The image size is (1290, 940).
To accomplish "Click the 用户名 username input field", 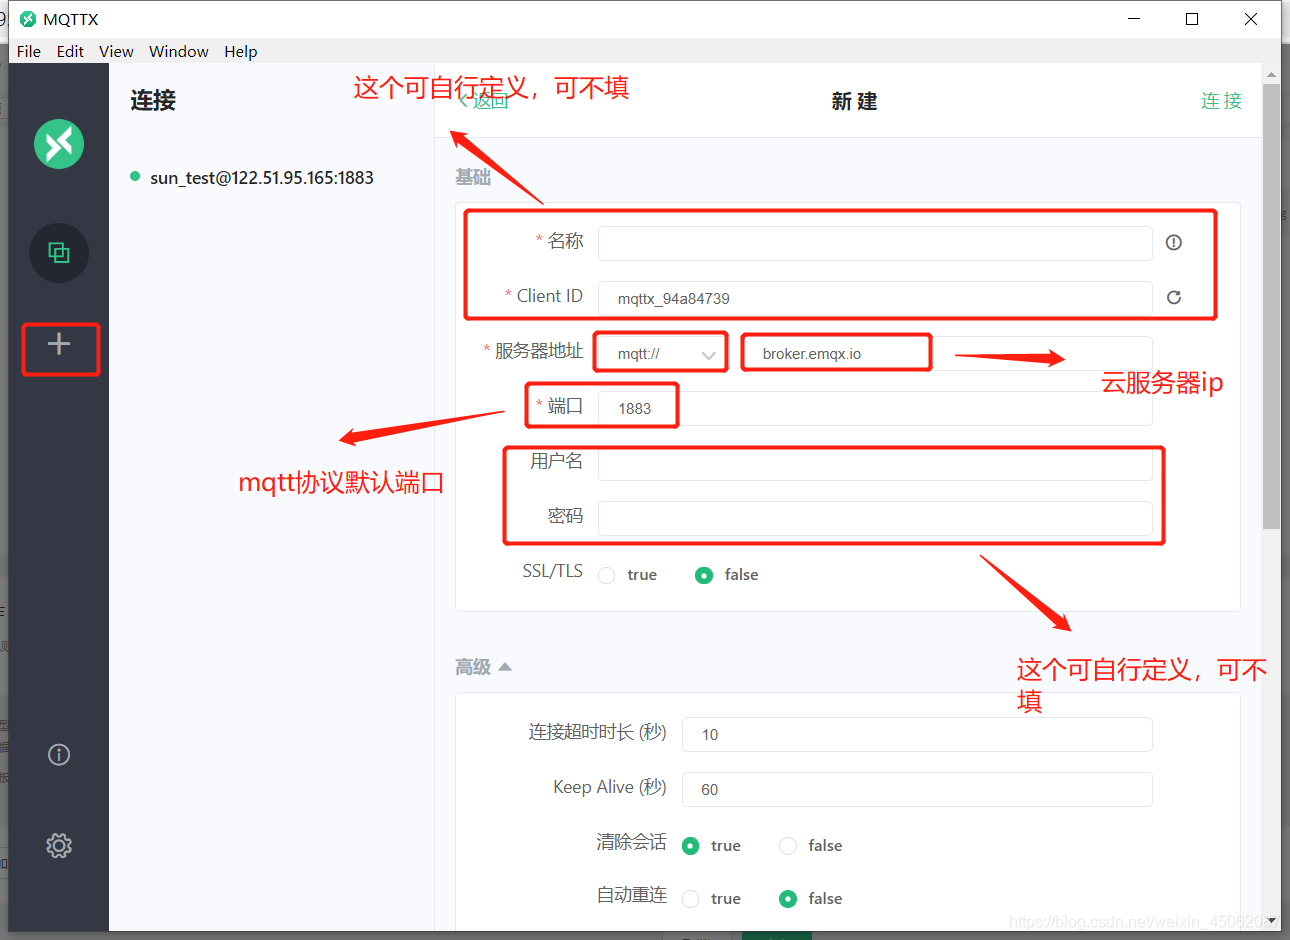I will click(875, 463).
